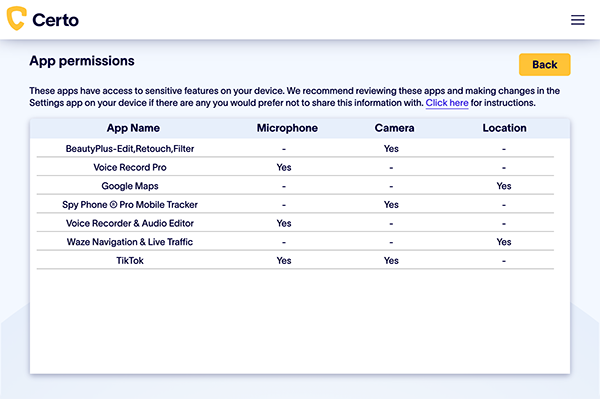Click Spy Phone Location dash value
The height and width of the screenshot is (399, 600).
(x=504, y=205)
